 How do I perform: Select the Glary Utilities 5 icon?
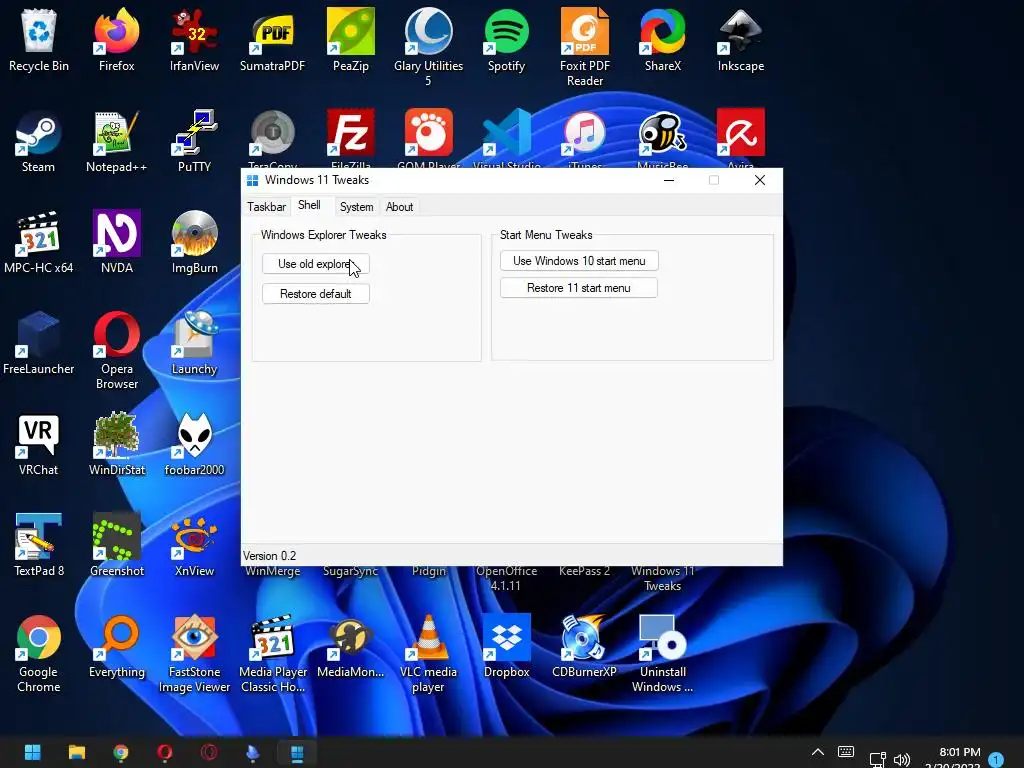click(x=428, y=47)
